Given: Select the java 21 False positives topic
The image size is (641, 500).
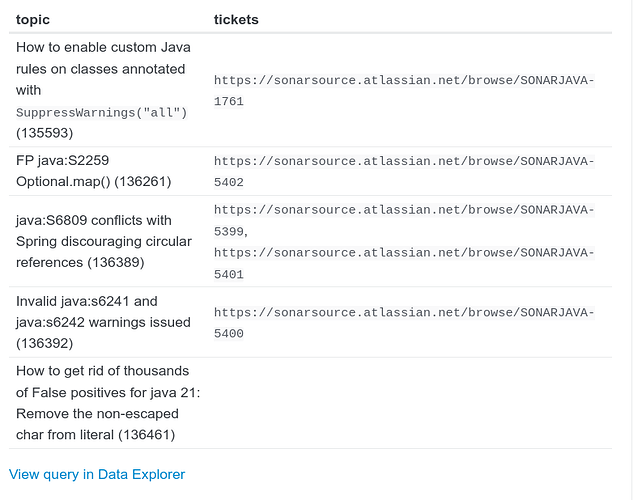Looking at the screenshot, I should pyautogui.click(x=108, y=403).
